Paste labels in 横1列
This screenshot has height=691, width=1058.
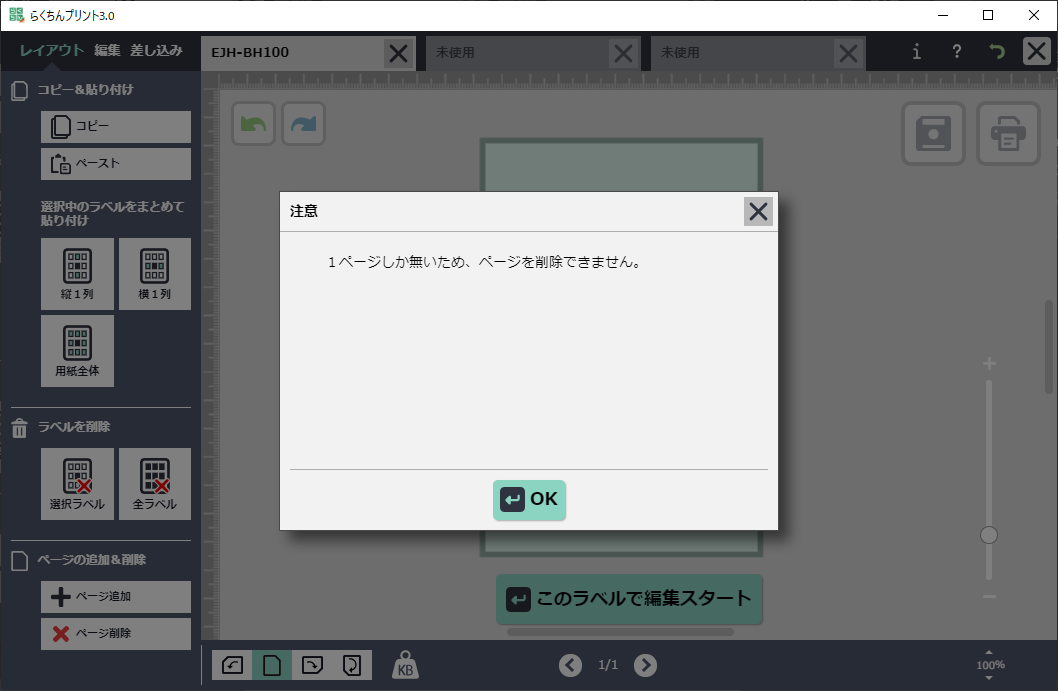coord(155,274)
